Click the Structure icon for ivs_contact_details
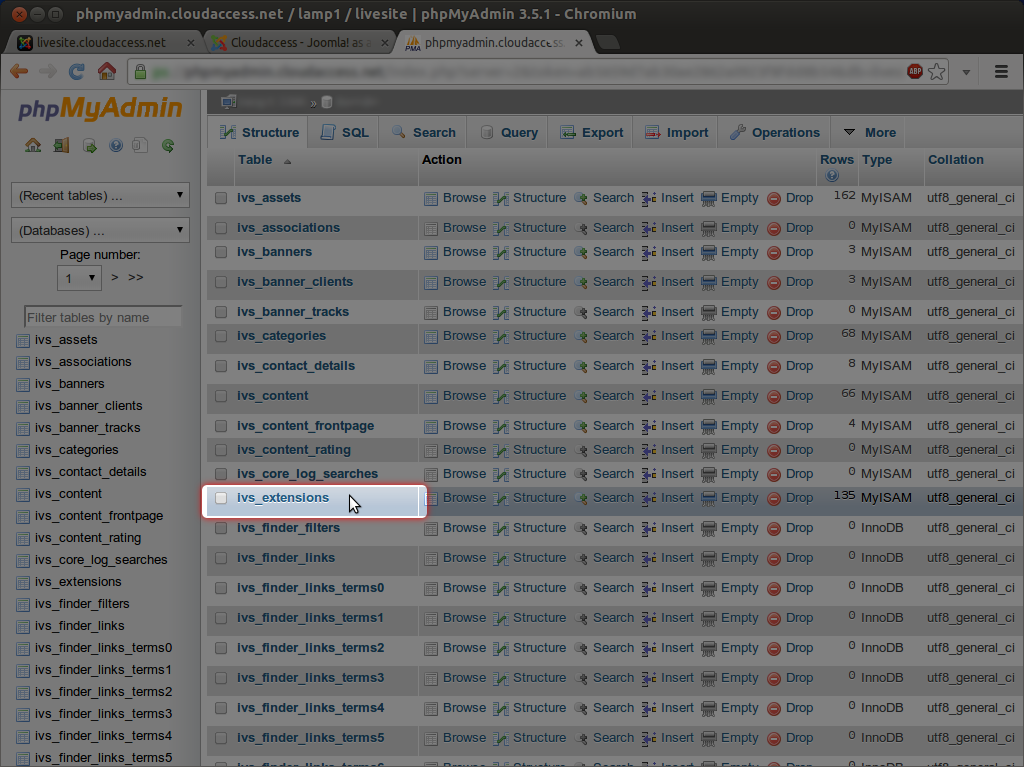 (501, 367)
